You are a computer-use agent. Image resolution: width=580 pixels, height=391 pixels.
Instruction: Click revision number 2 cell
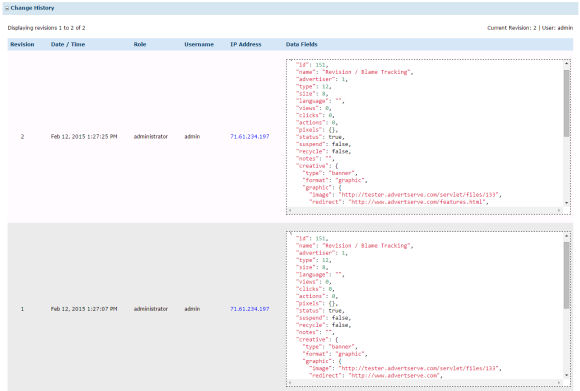tap(22, 136)
